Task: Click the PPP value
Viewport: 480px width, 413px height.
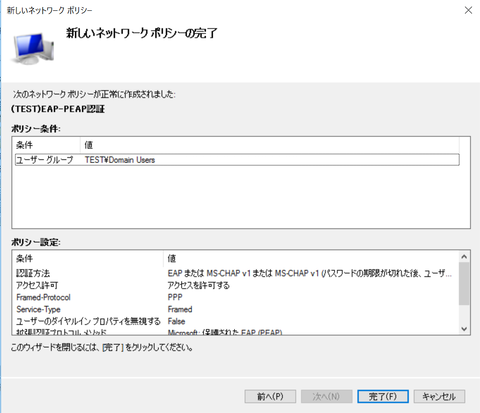Action: click(175, 297)
